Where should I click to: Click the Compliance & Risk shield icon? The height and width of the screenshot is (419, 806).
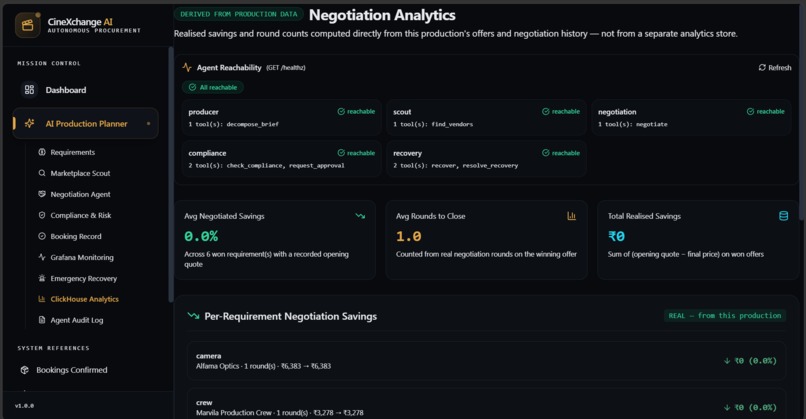click(42, 215)
